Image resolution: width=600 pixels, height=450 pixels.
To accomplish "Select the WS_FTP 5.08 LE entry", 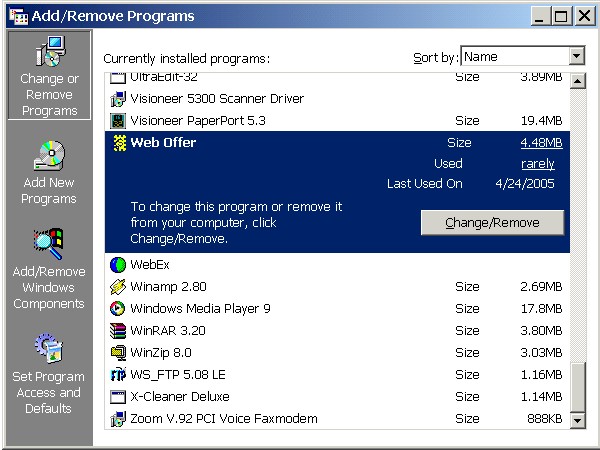I will [x=337, y=375].
